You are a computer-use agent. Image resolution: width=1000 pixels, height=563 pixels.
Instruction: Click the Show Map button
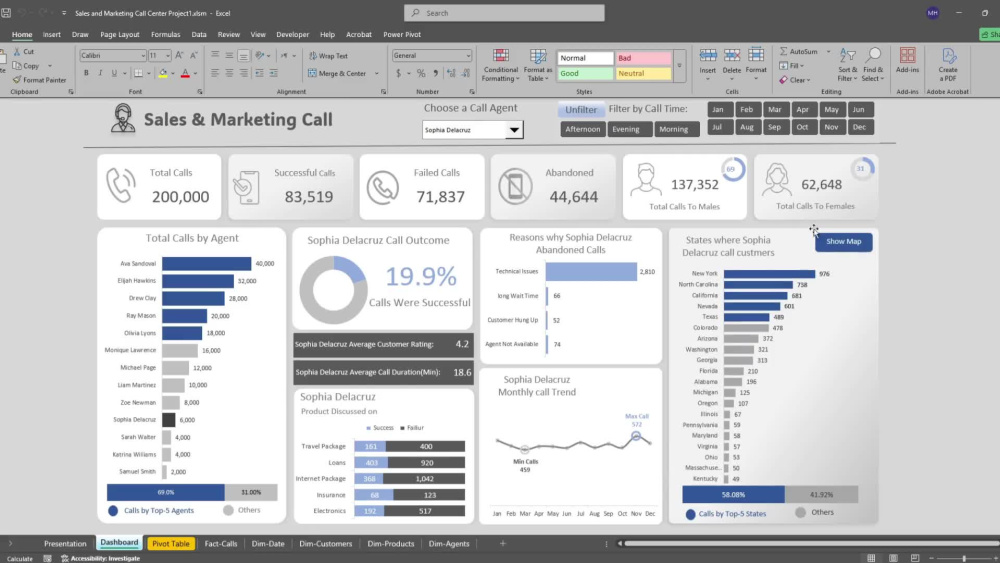(844, 242)
